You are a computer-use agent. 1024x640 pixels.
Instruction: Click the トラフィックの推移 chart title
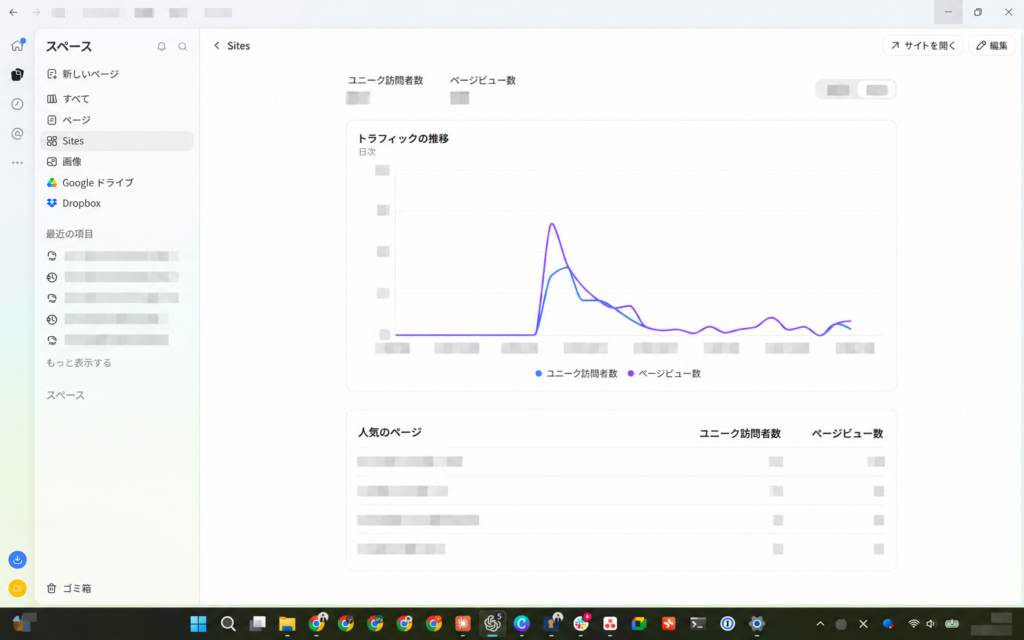403,138
